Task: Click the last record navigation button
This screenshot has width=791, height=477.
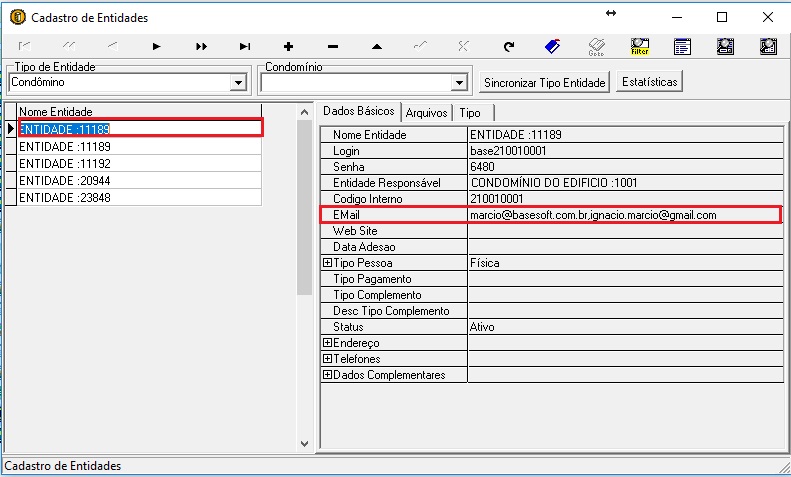Action: coord(245,46)
